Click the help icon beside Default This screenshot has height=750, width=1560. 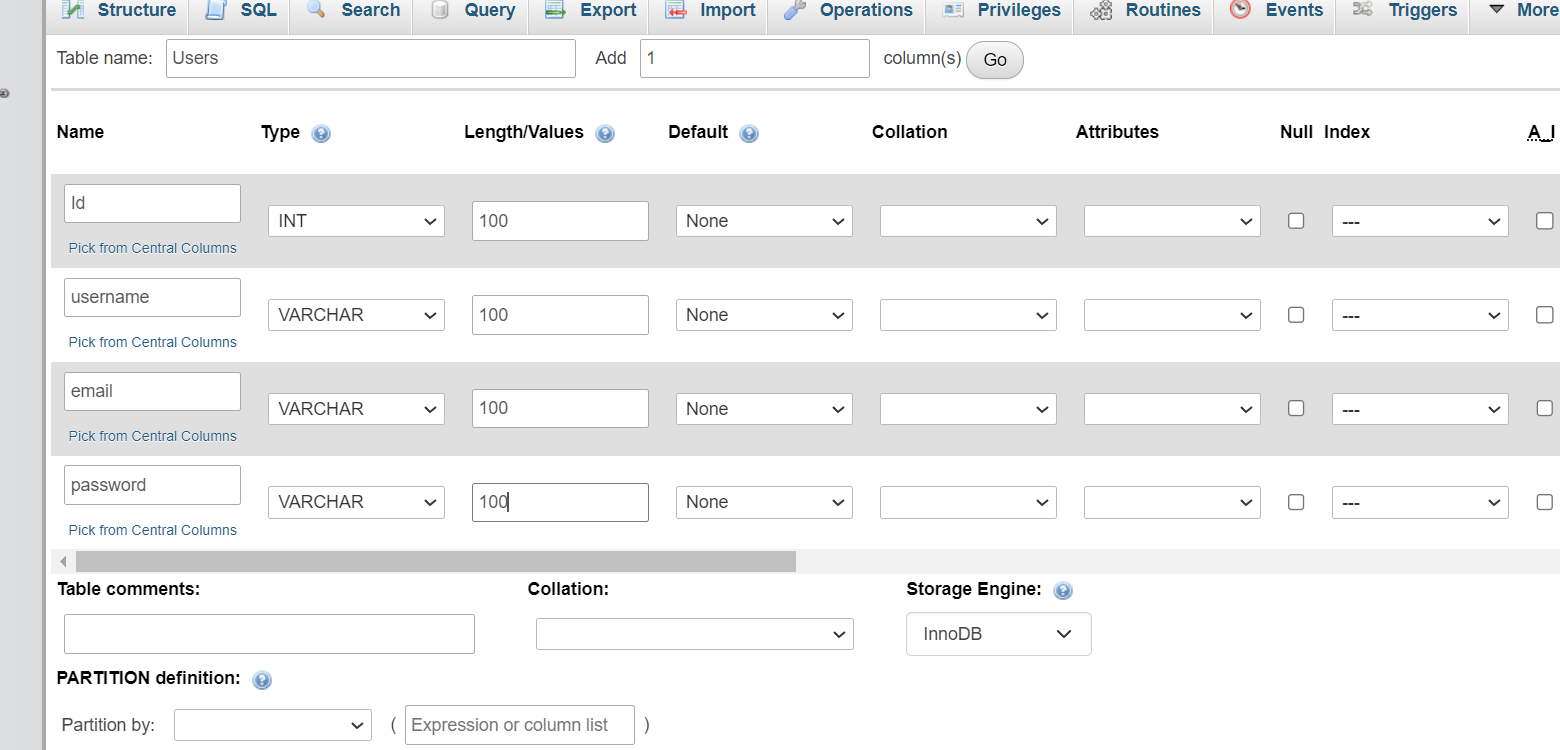[749, 133]
